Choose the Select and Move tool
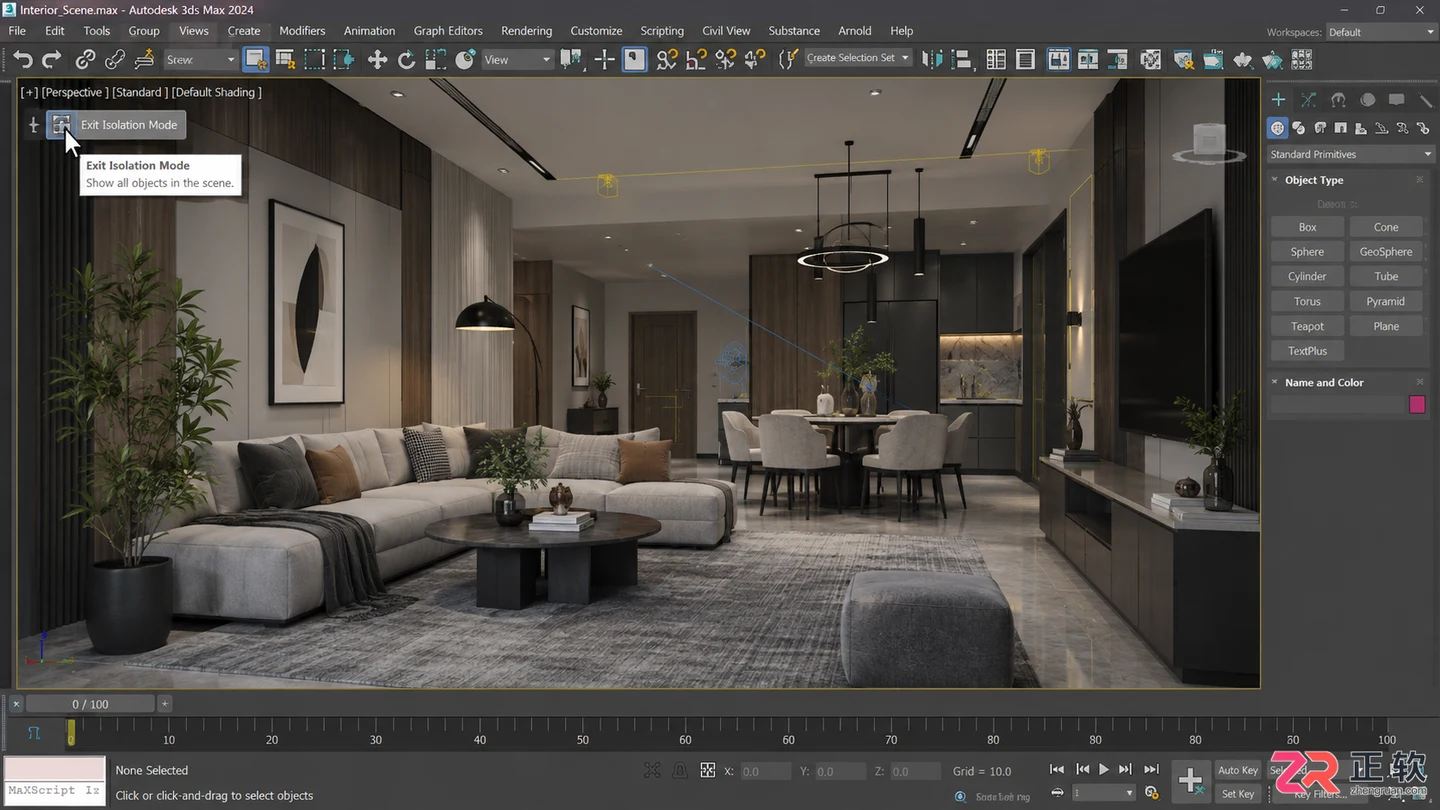The image size is (1440, 810). [x=377, y=59]
